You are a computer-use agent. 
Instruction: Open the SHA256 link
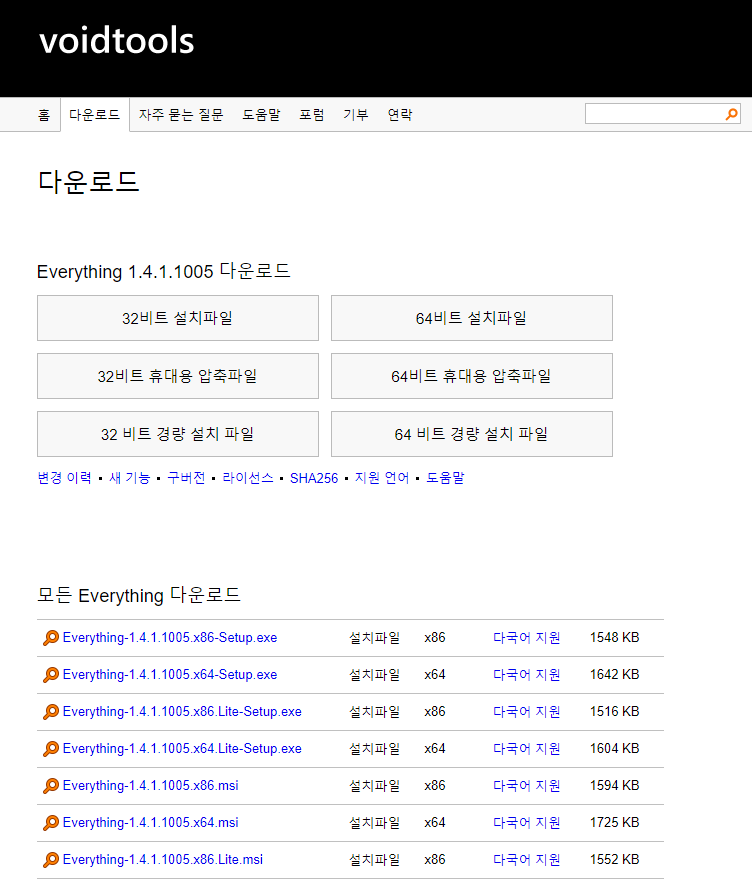pos(314,478)
